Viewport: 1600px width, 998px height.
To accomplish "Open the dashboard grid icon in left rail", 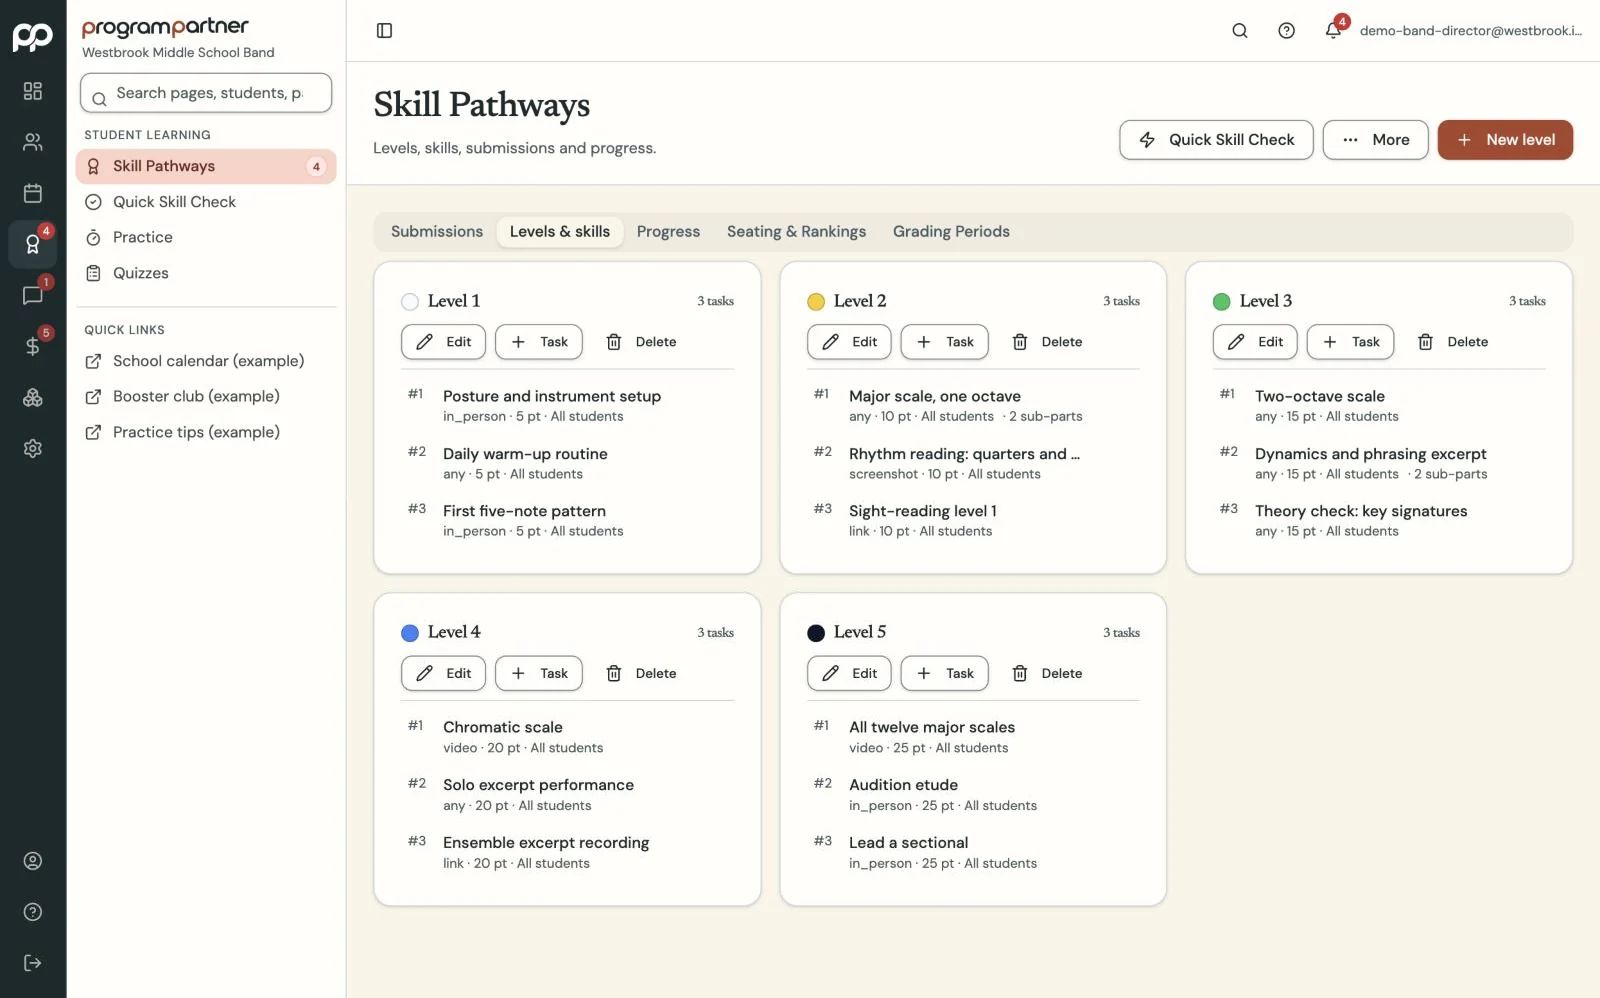I will [33, 91].
